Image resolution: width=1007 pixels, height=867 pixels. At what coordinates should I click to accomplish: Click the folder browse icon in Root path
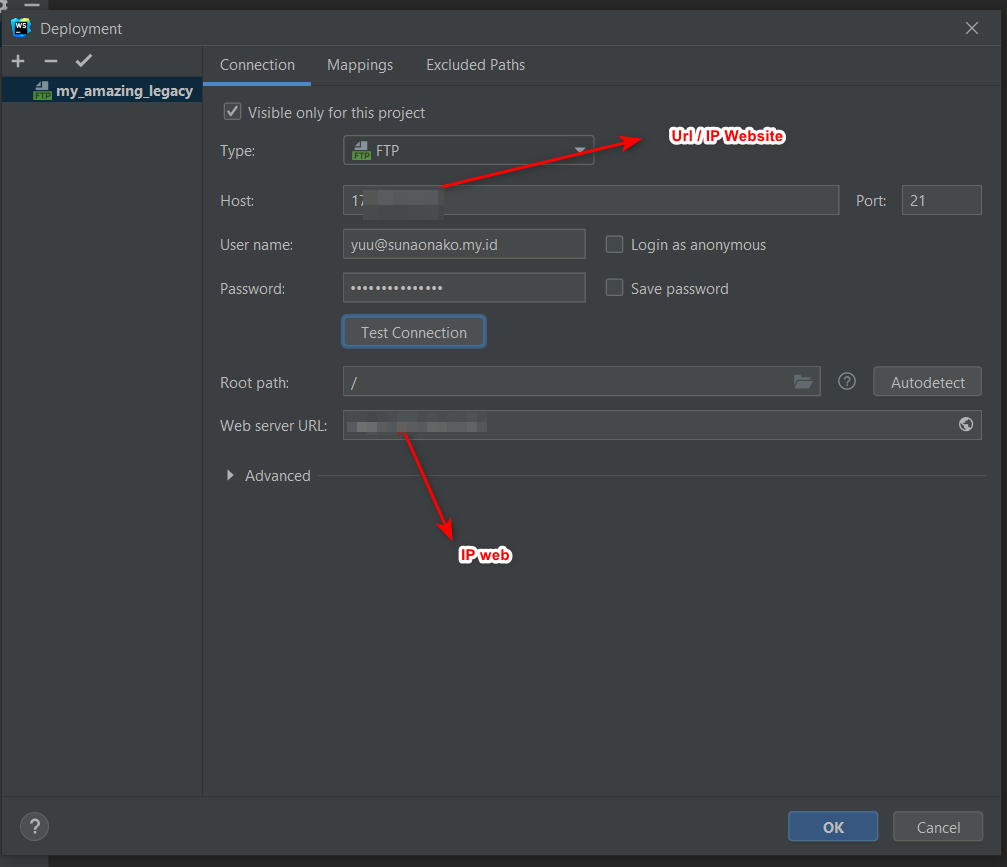click(x=802, y=381)
